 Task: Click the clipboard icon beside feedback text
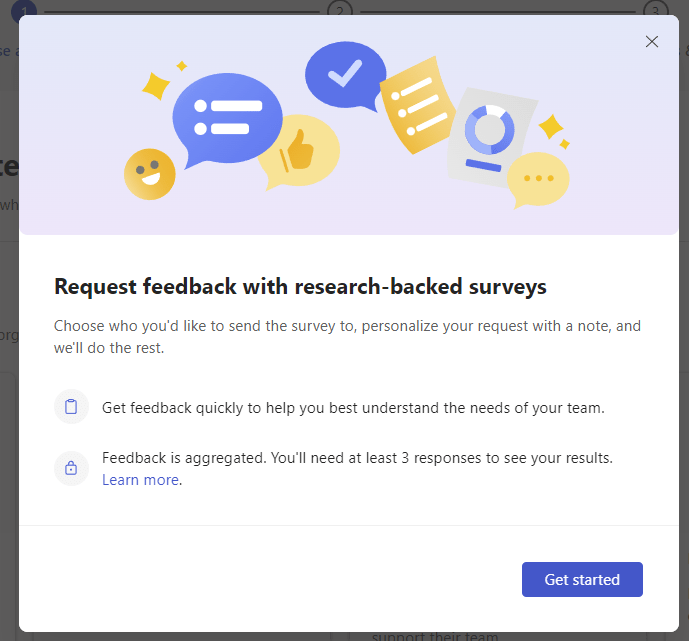tap(71, 407)
